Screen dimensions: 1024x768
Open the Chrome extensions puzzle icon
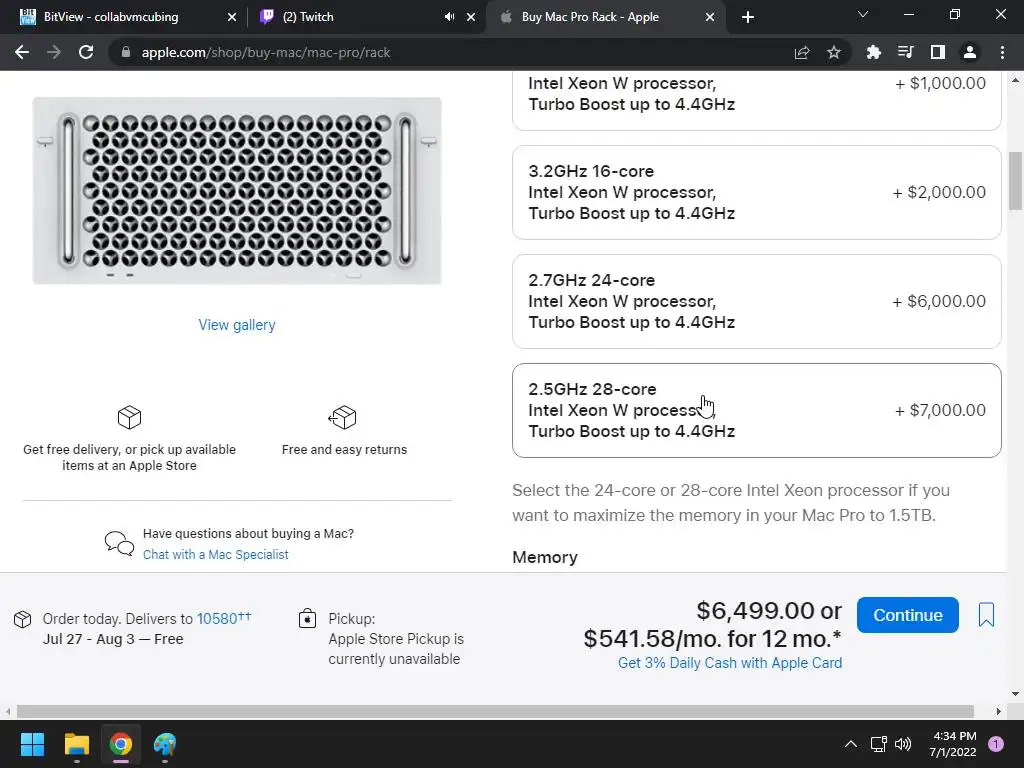[x=874, y=52]
